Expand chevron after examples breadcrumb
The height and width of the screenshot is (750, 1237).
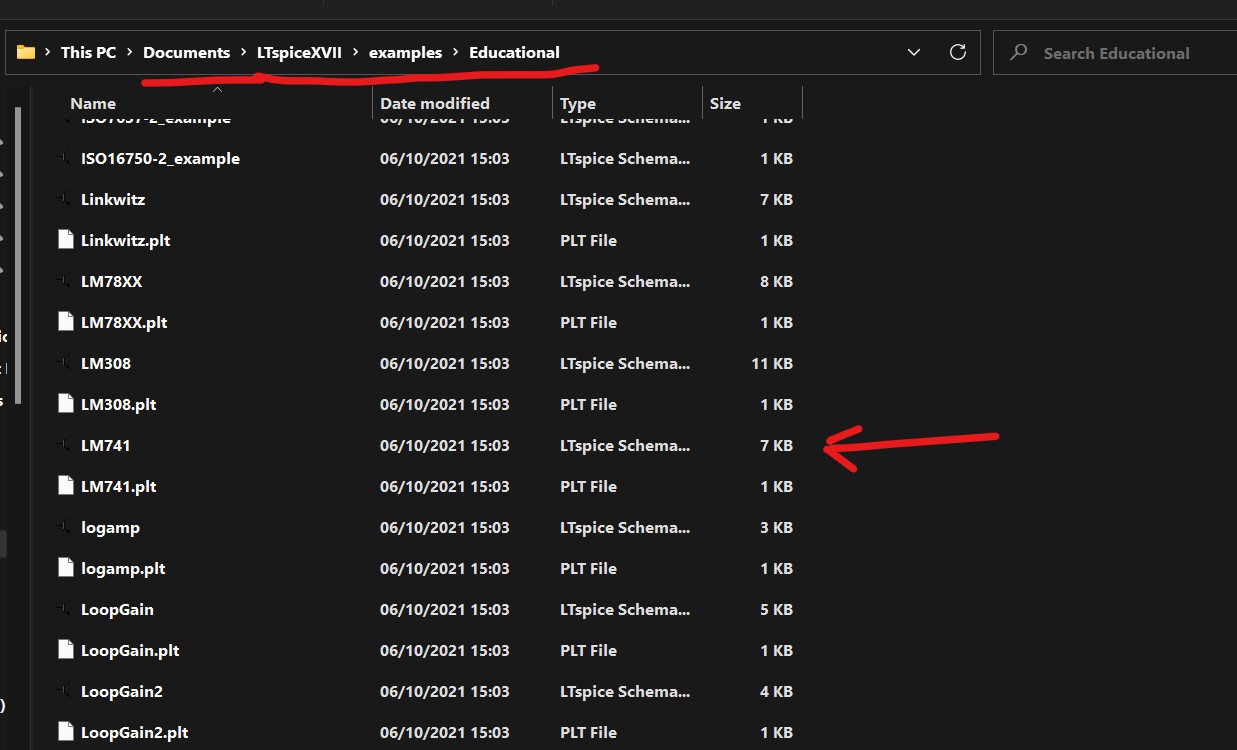click(455, 53)
